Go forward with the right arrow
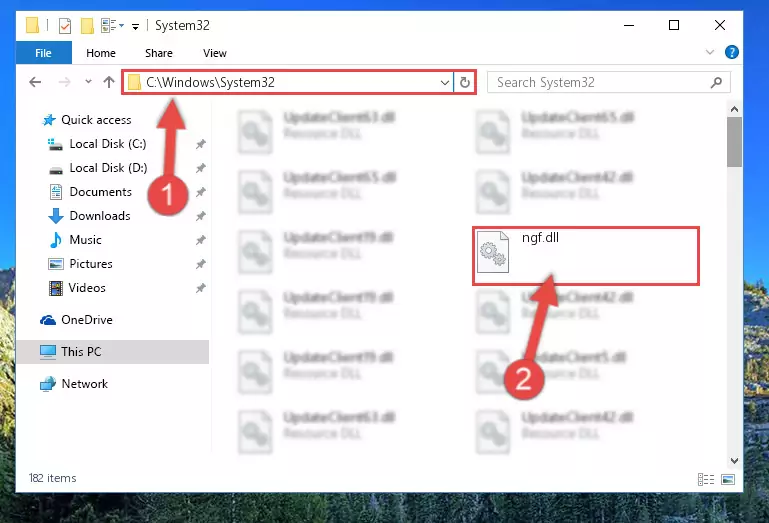Image resolution: width=769 pixels, height=523 pixels. 64,82
